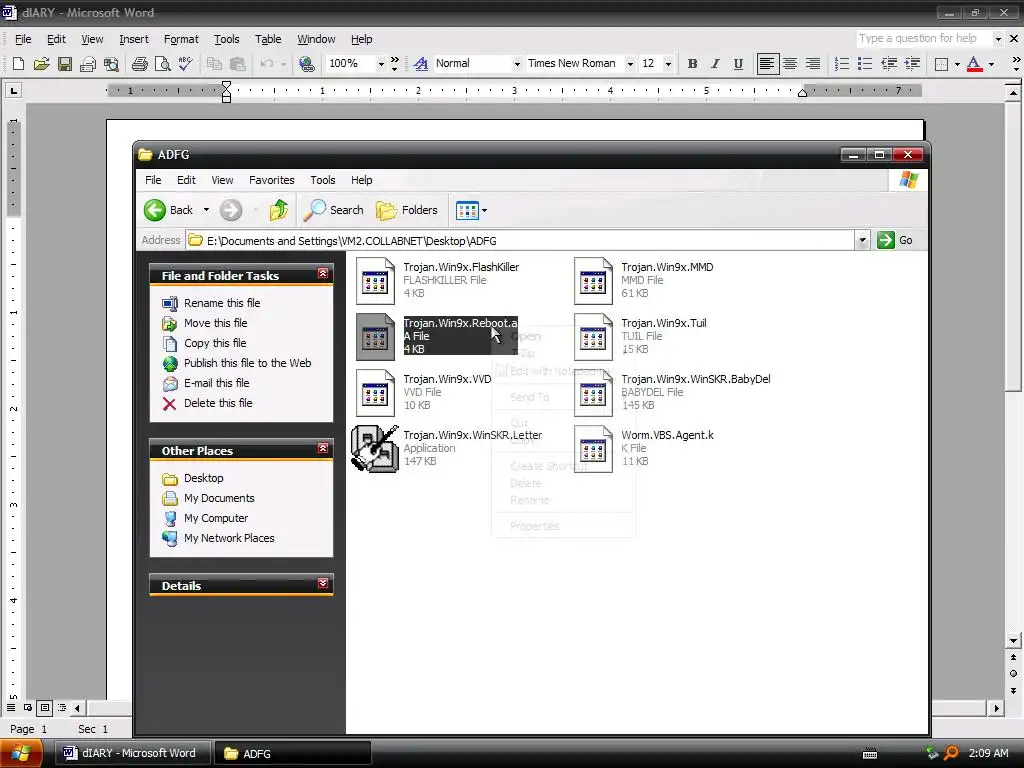Switch to dIARY - Microsoft Word taskbar button
The height and width of the screenshot is (768, 1024).
[131, 753]
